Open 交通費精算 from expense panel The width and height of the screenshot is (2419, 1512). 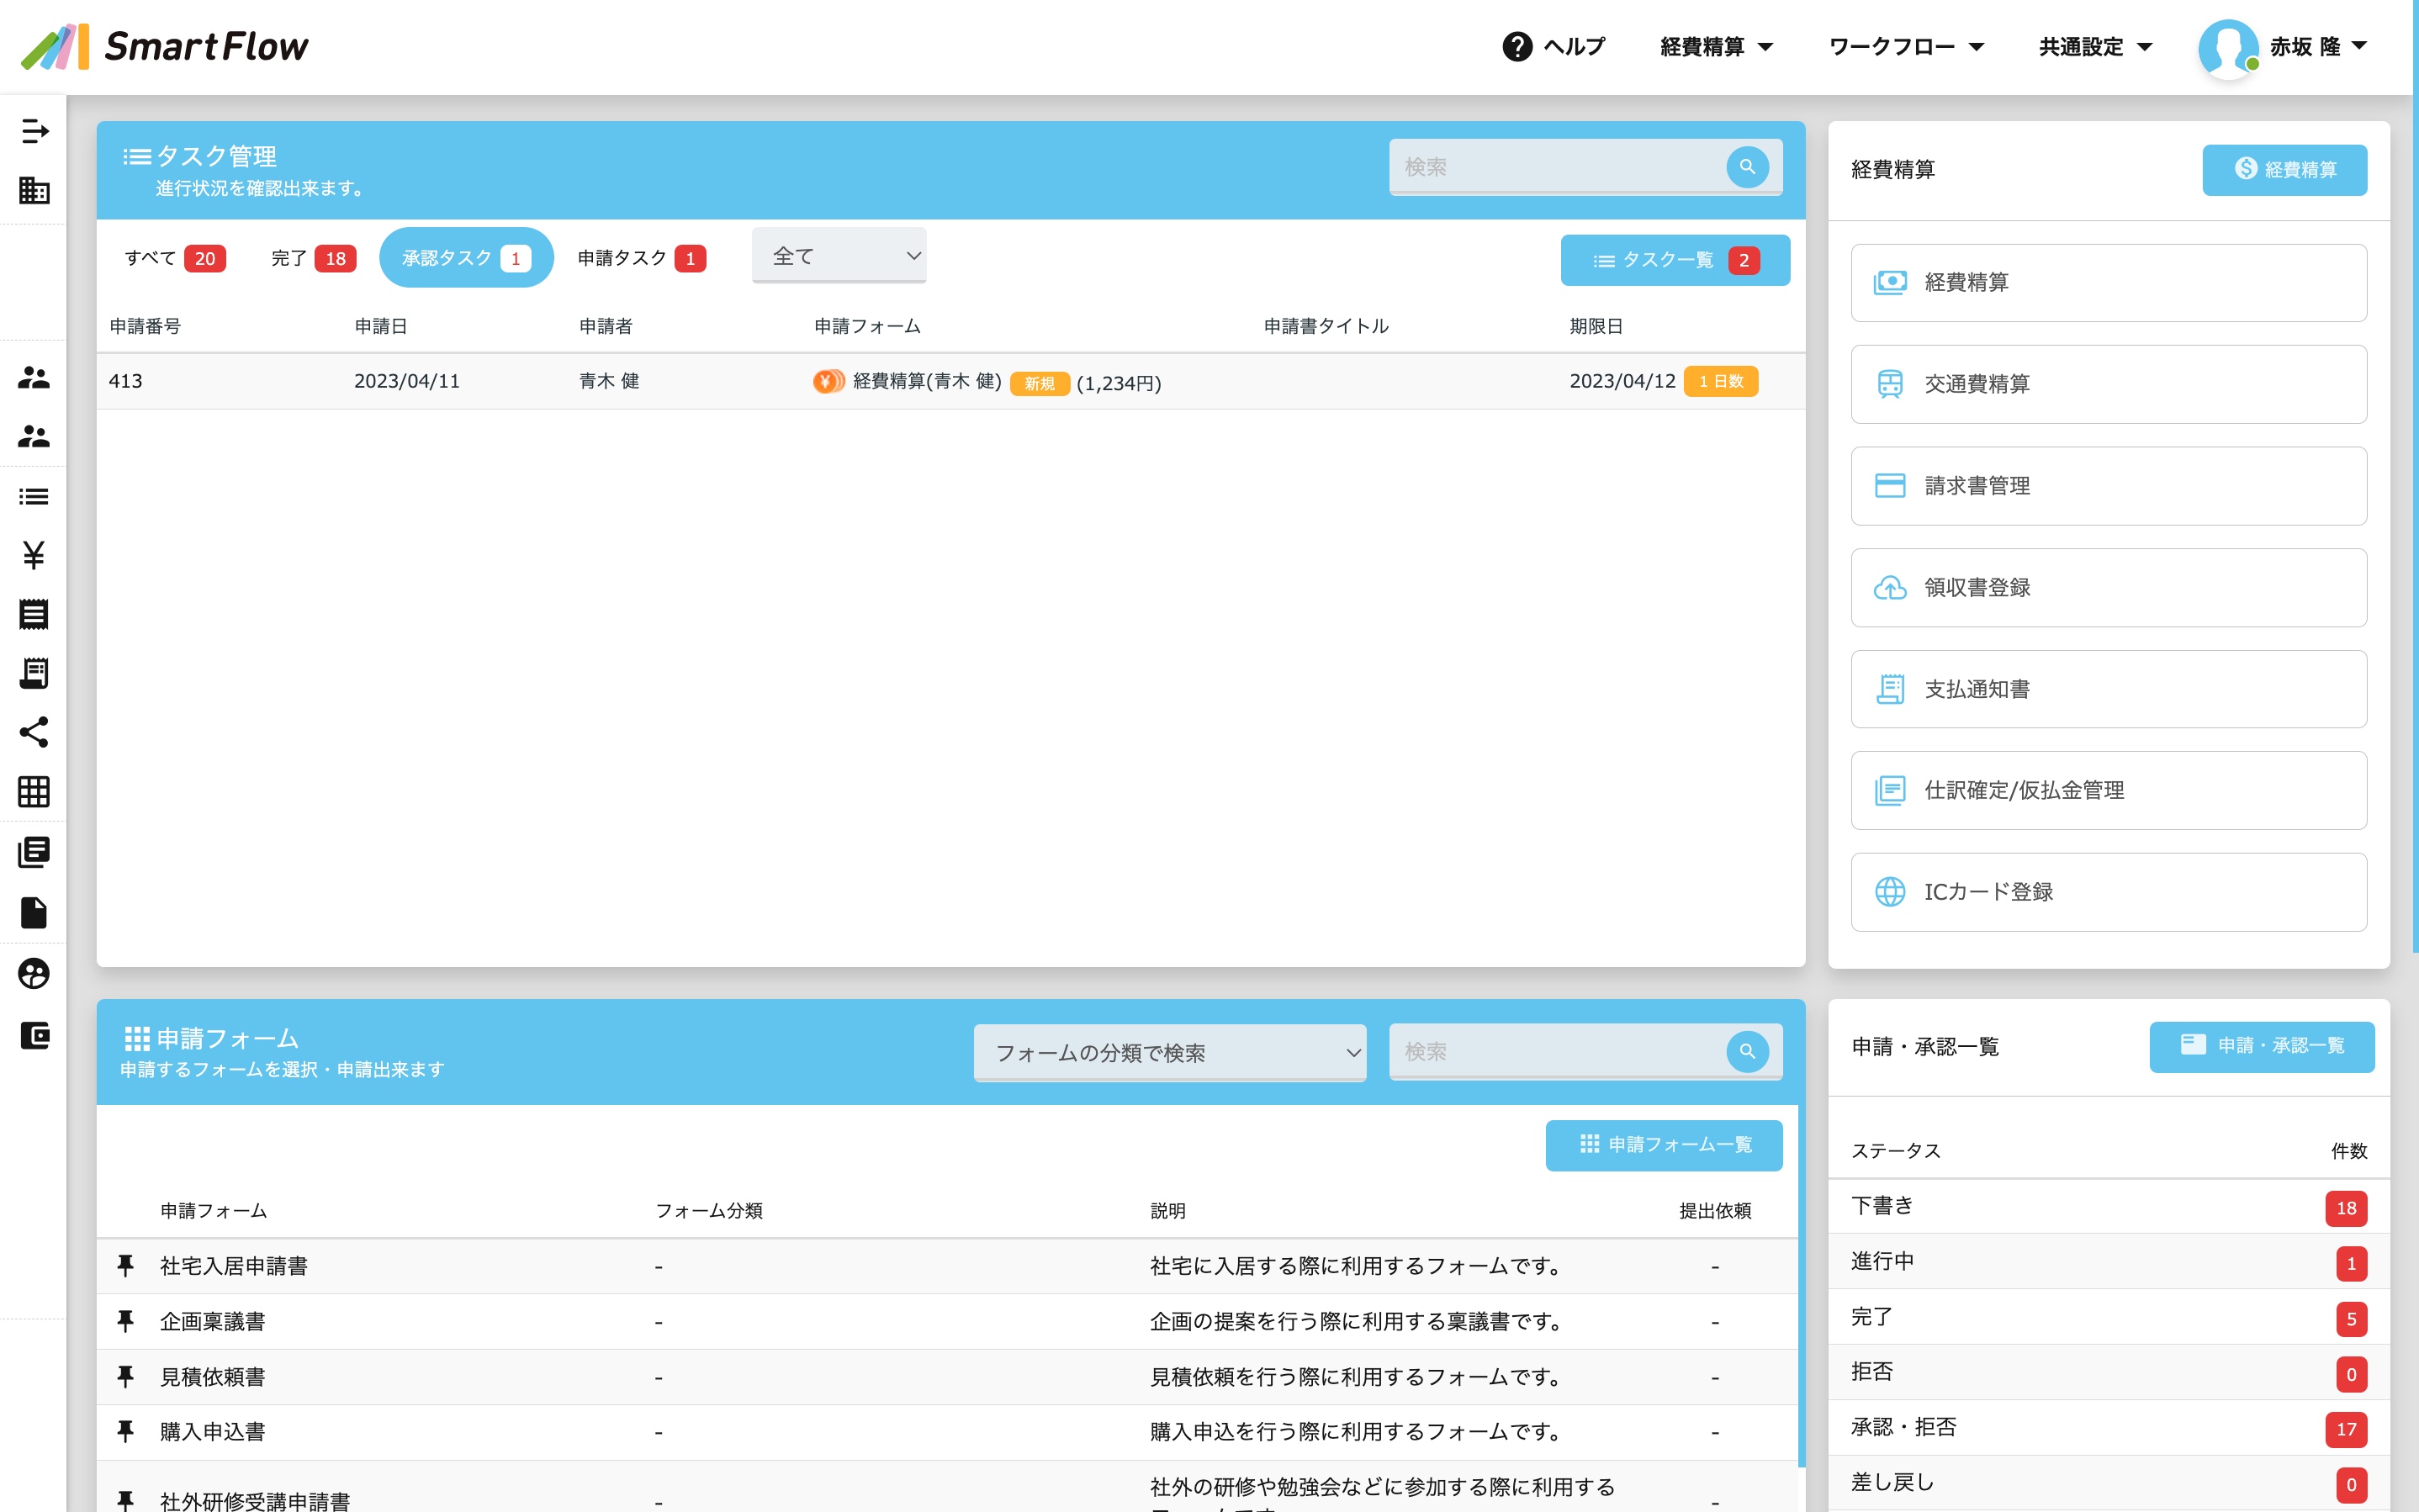(x=2107, y=384)
